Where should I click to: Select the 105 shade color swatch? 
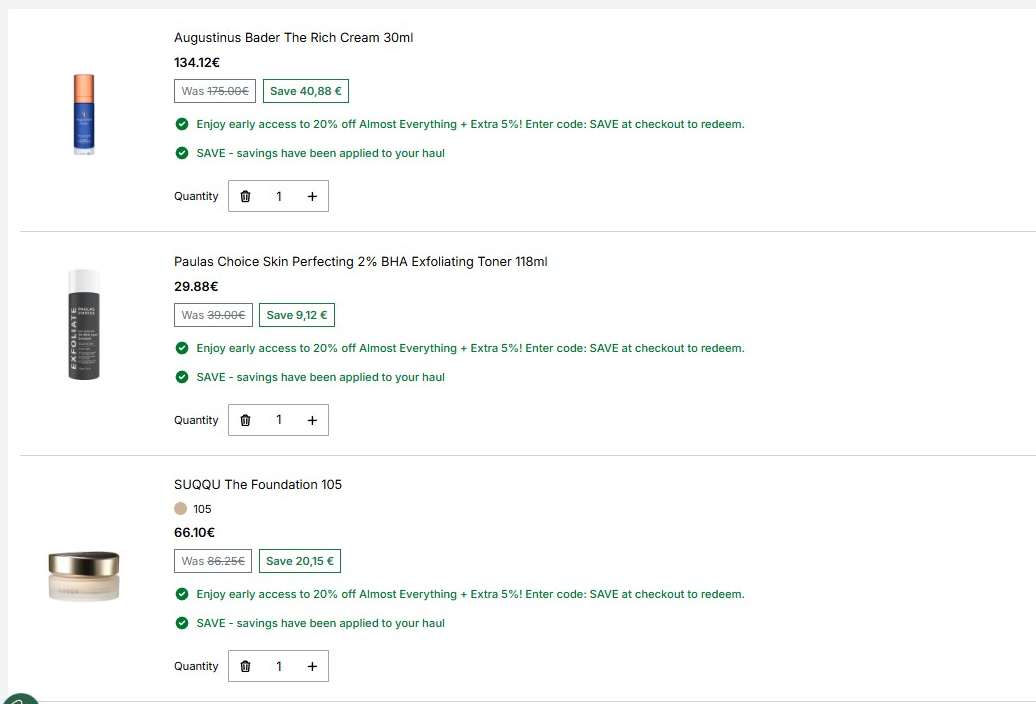pyautogui.click(x=180, y=509)
